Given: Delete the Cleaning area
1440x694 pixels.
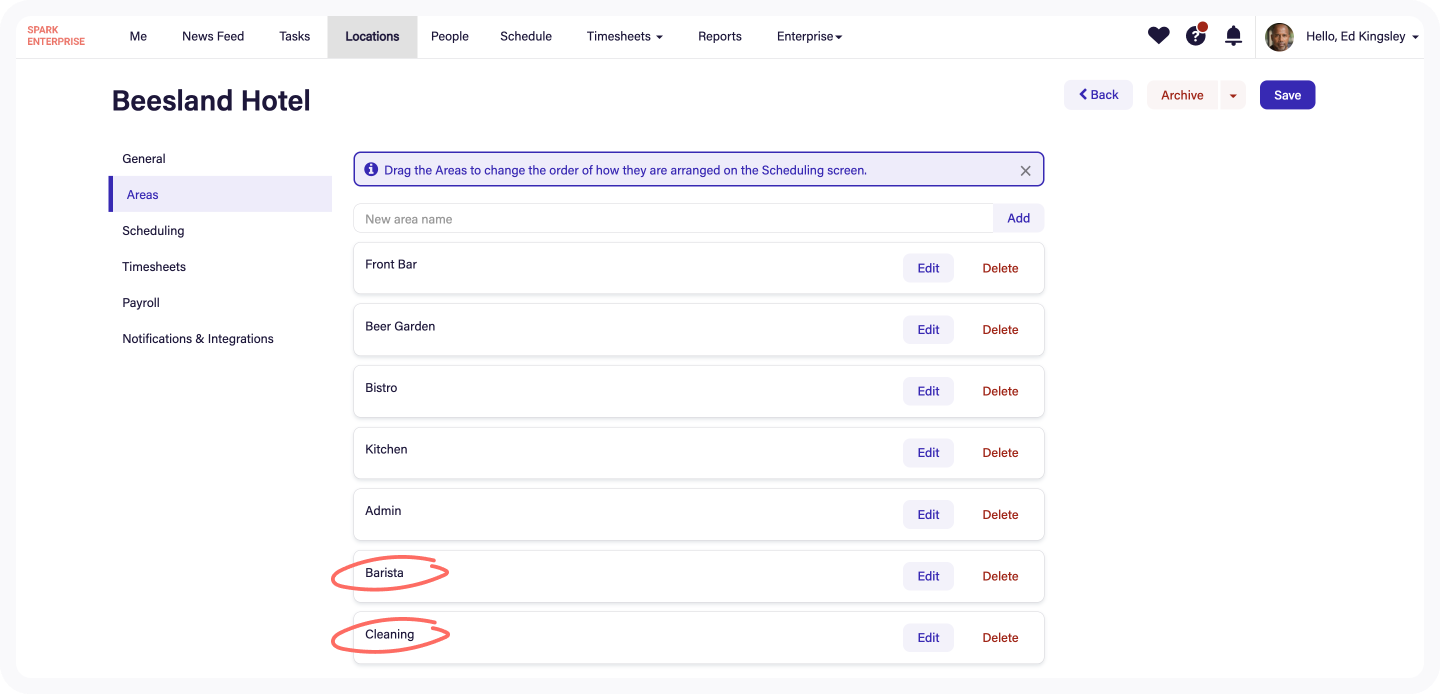Looking at the screenshot, I should pos(1000,638).
